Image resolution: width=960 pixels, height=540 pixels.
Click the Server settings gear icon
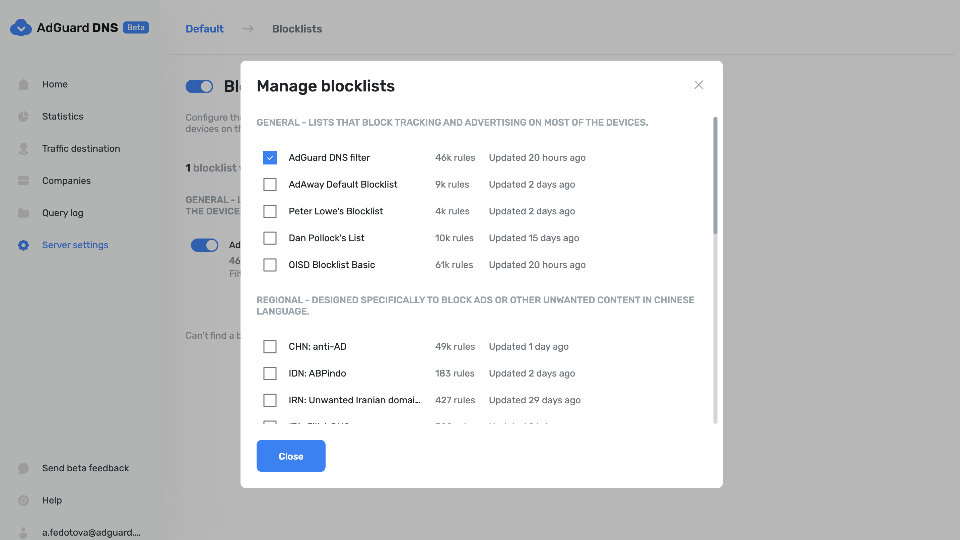pos(23,245)
